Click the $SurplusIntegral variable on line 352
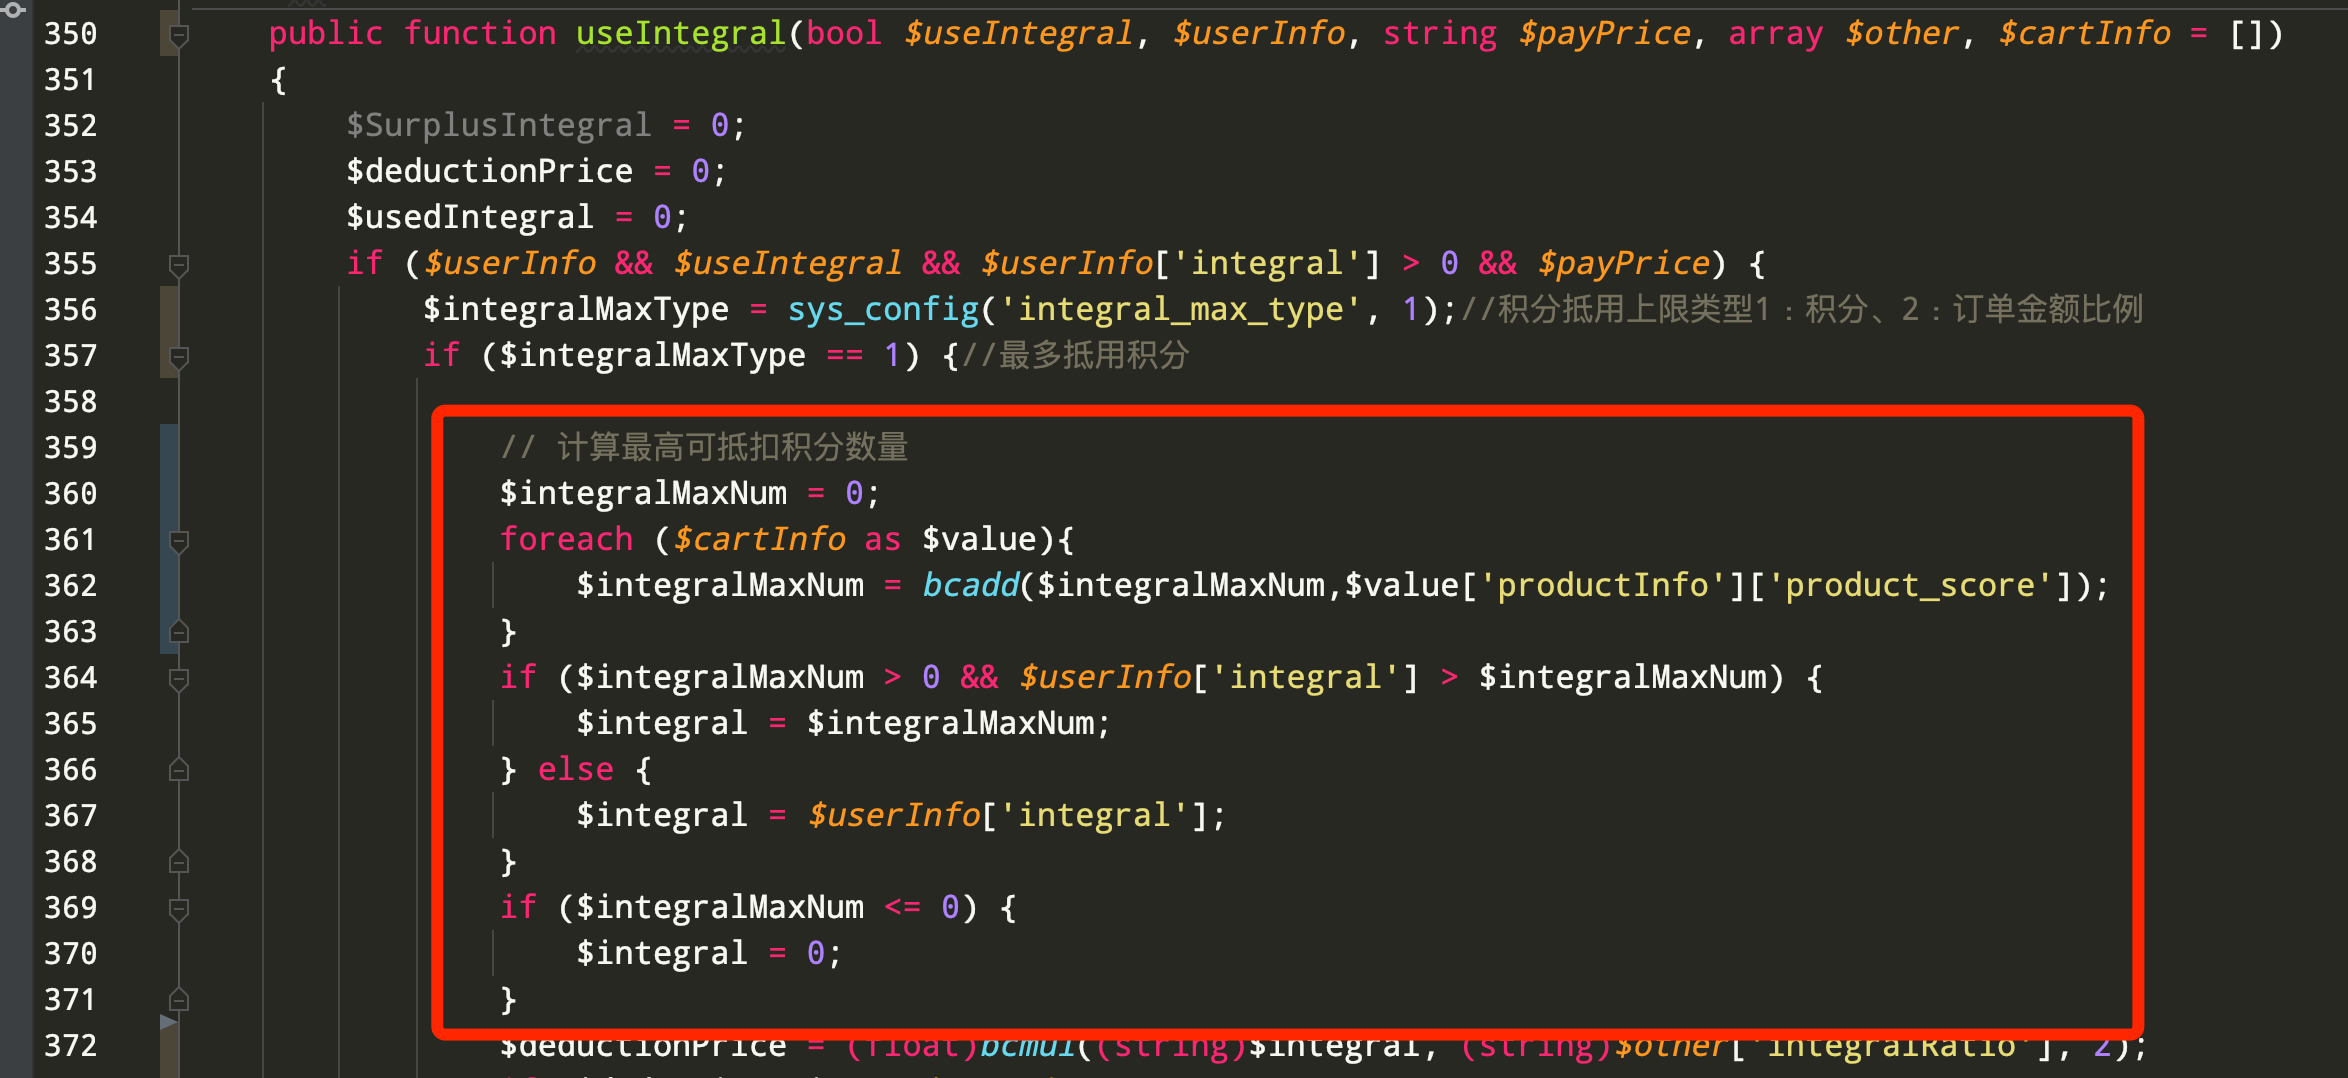The height and width of the screenshot is (1078, 2348). tap(498, 126)
